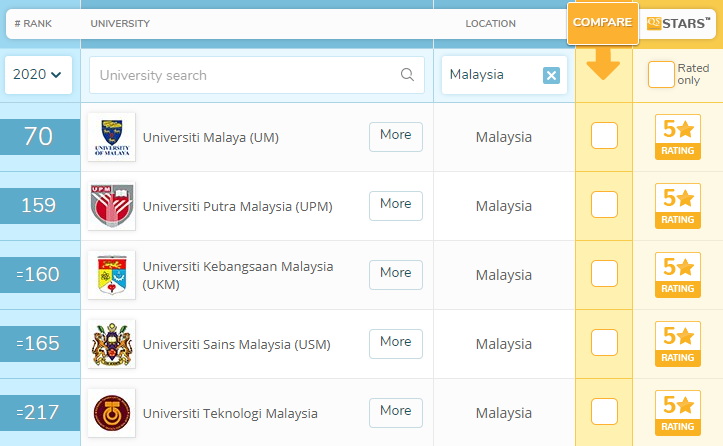Click the QS Stars logo header
The height and width of the screenshot is (446, 723).
(678, 23)
